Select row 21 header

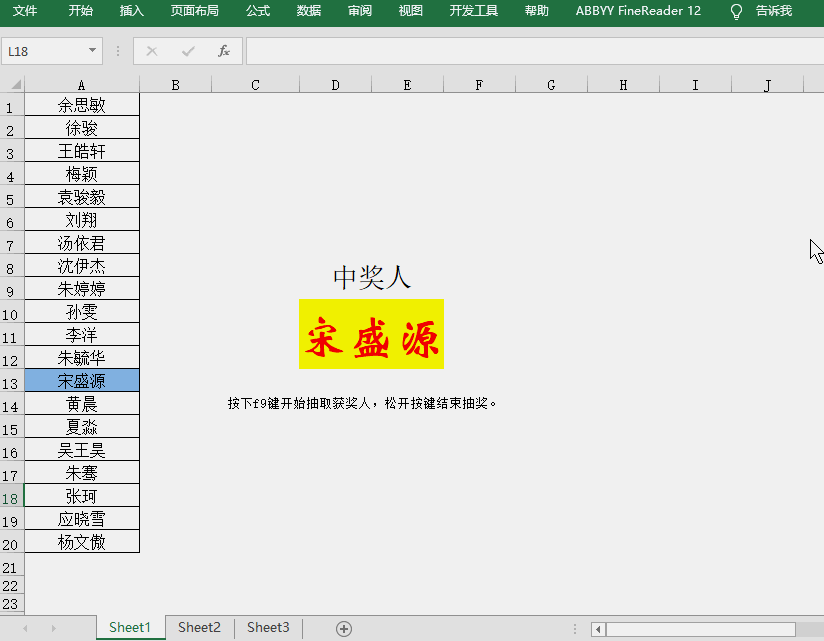point(12,567)
